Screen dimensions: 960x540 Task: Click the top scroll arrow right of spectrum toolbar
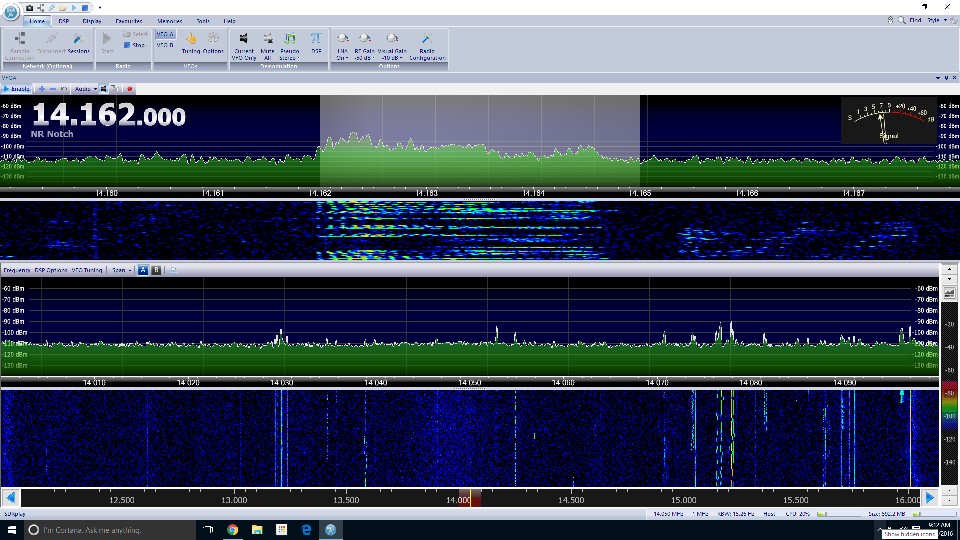(950, 269)
